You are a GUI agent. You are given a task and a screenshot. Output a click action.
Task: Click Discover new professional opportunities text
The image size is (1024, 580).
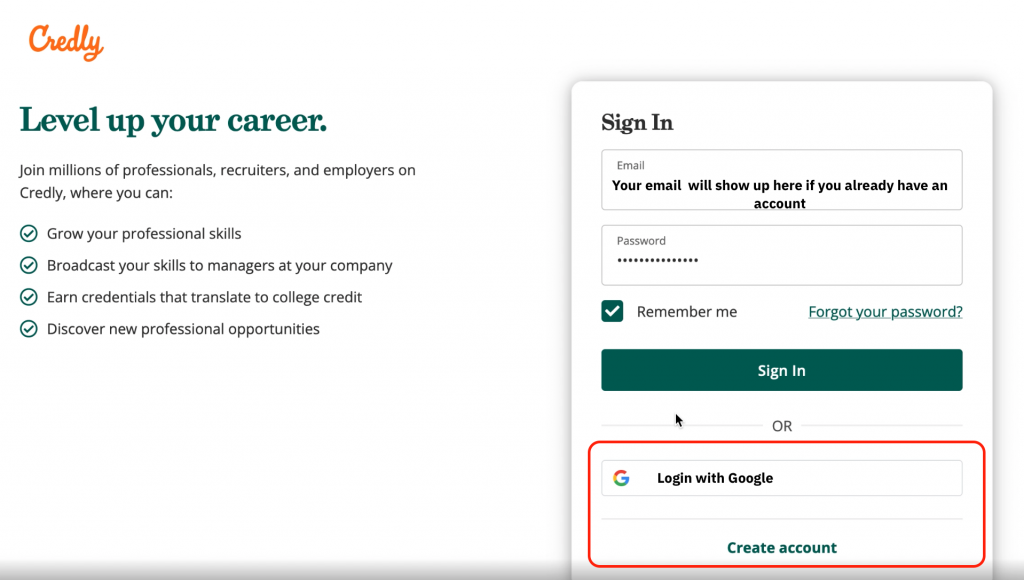(x=183, y=329)
